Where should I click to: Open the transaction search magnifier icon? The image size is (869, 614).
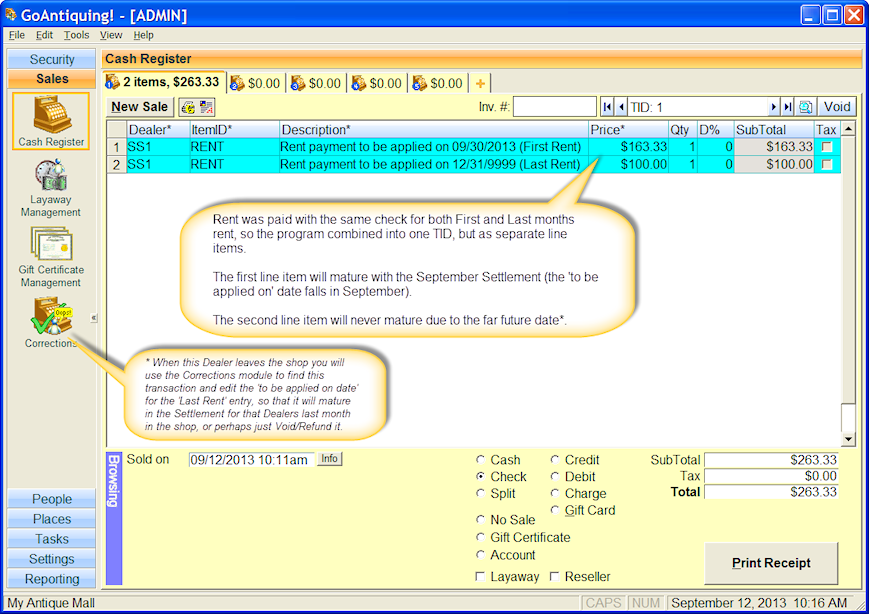(x=806, y=107)
